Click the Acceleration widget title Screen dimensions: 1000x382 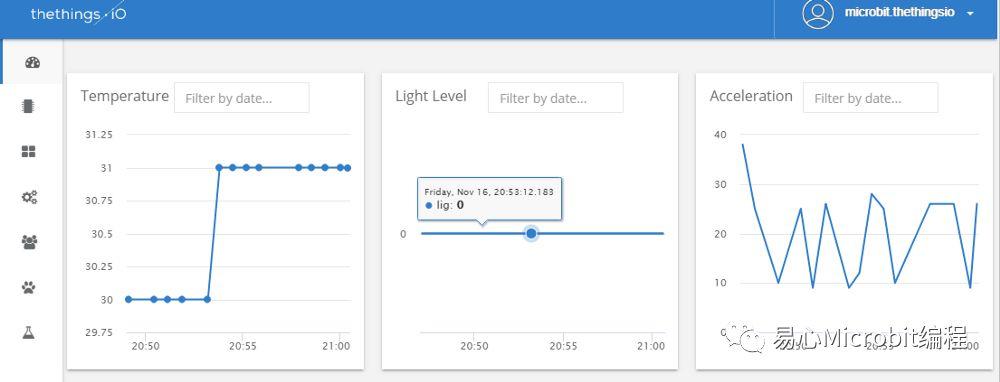[x=751, y=96]
